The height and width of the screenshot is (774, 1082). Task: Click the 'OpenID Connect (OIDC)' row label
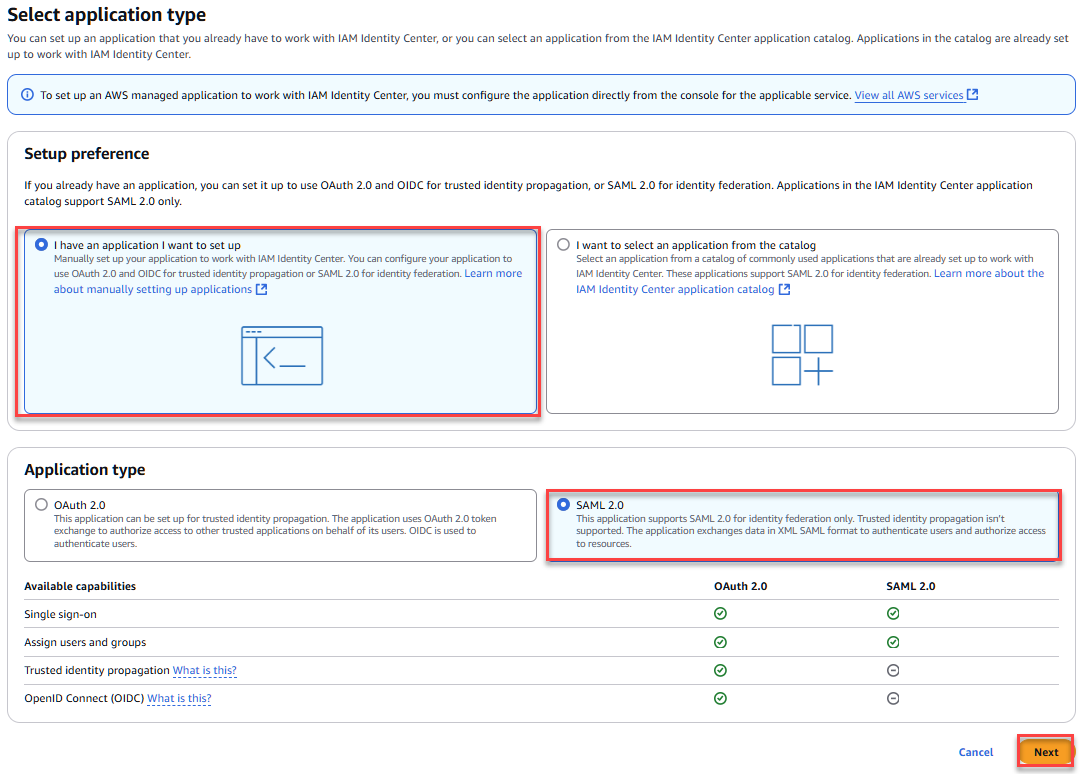(x=84, y=699)
